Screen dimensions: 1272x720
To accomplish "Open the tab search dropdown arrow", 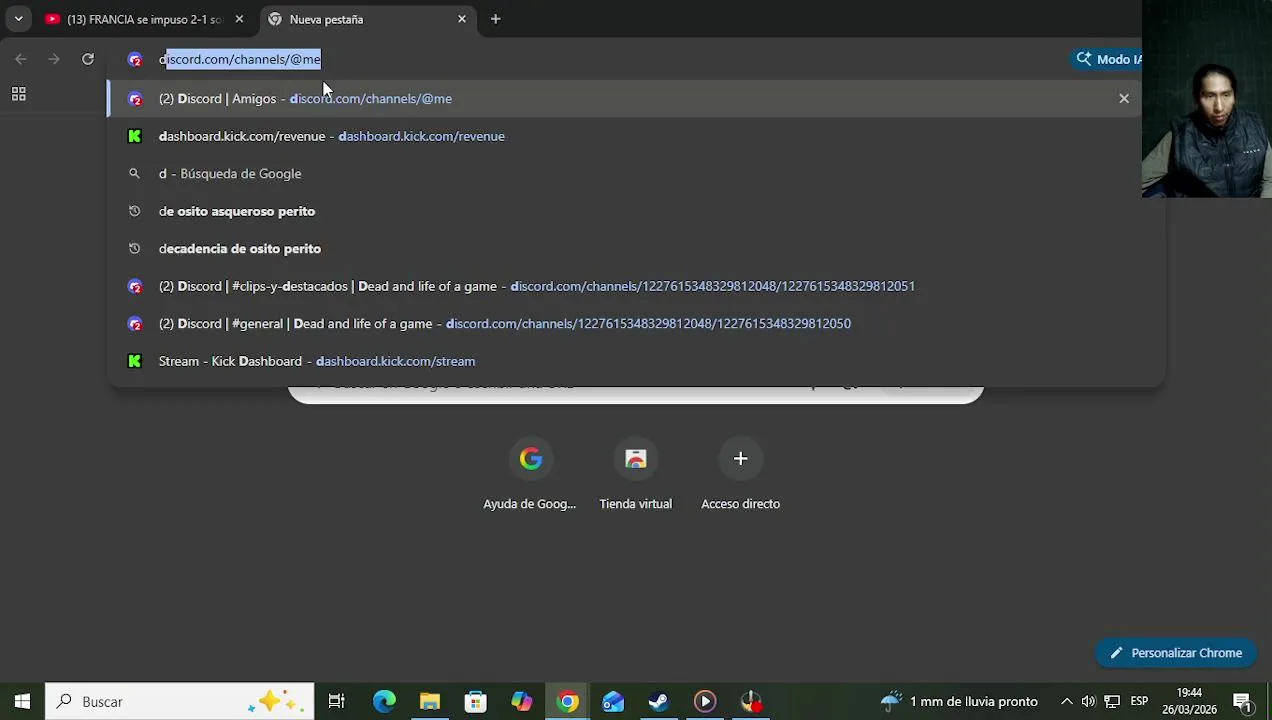I will (18, 19).
